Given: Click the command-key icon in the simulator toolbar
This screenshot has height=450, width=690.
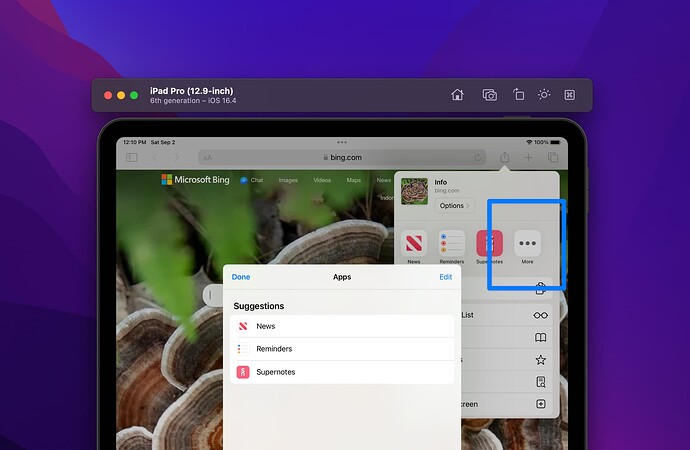Looking at the screenshot, I should tap(569, 95).
